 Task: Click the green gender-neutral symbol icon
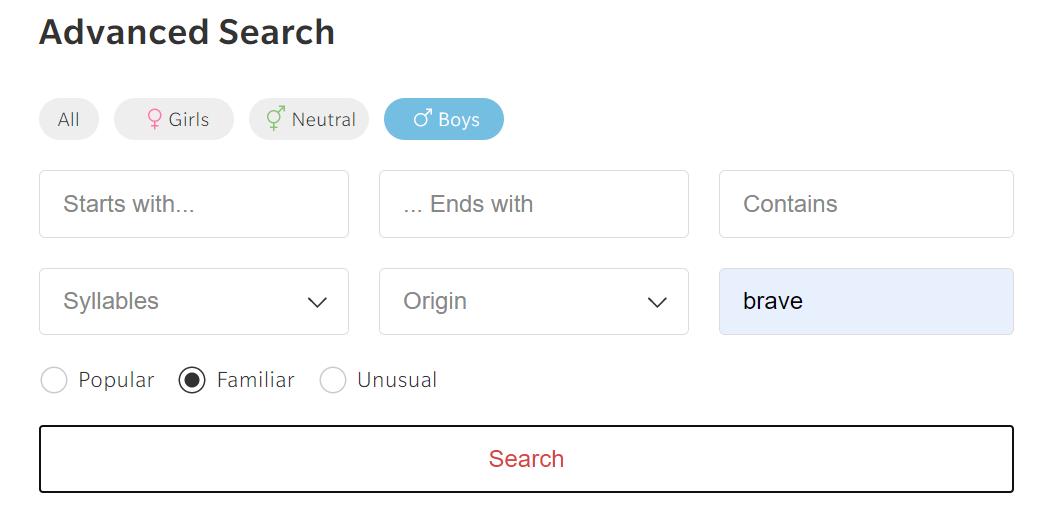pos(275,119)
